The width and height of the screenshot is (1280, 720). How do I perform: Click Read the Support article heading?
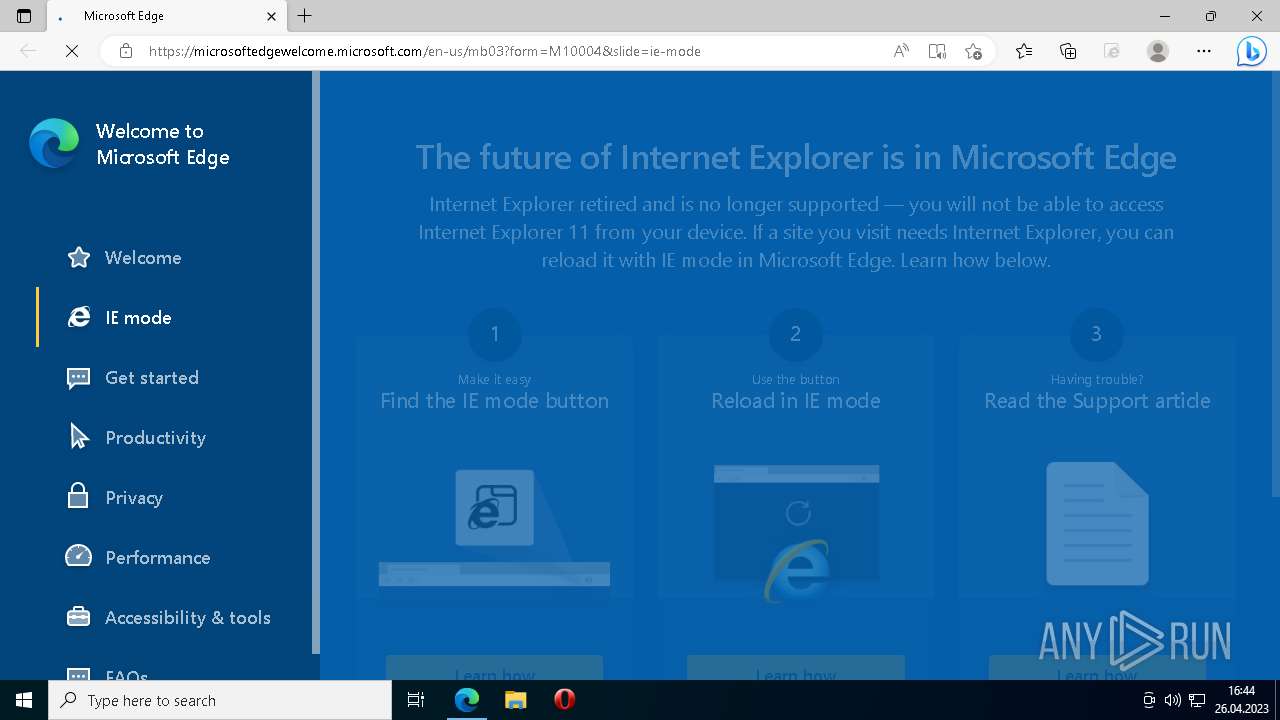pos(1097,401)
